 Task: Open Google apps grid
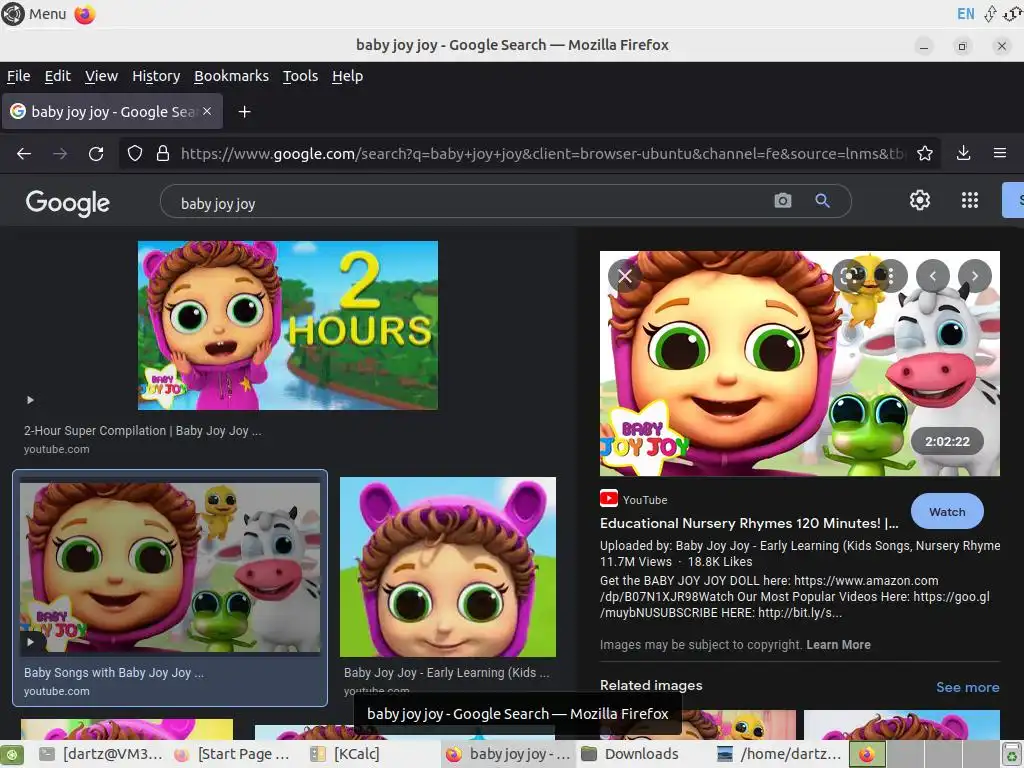970,200
